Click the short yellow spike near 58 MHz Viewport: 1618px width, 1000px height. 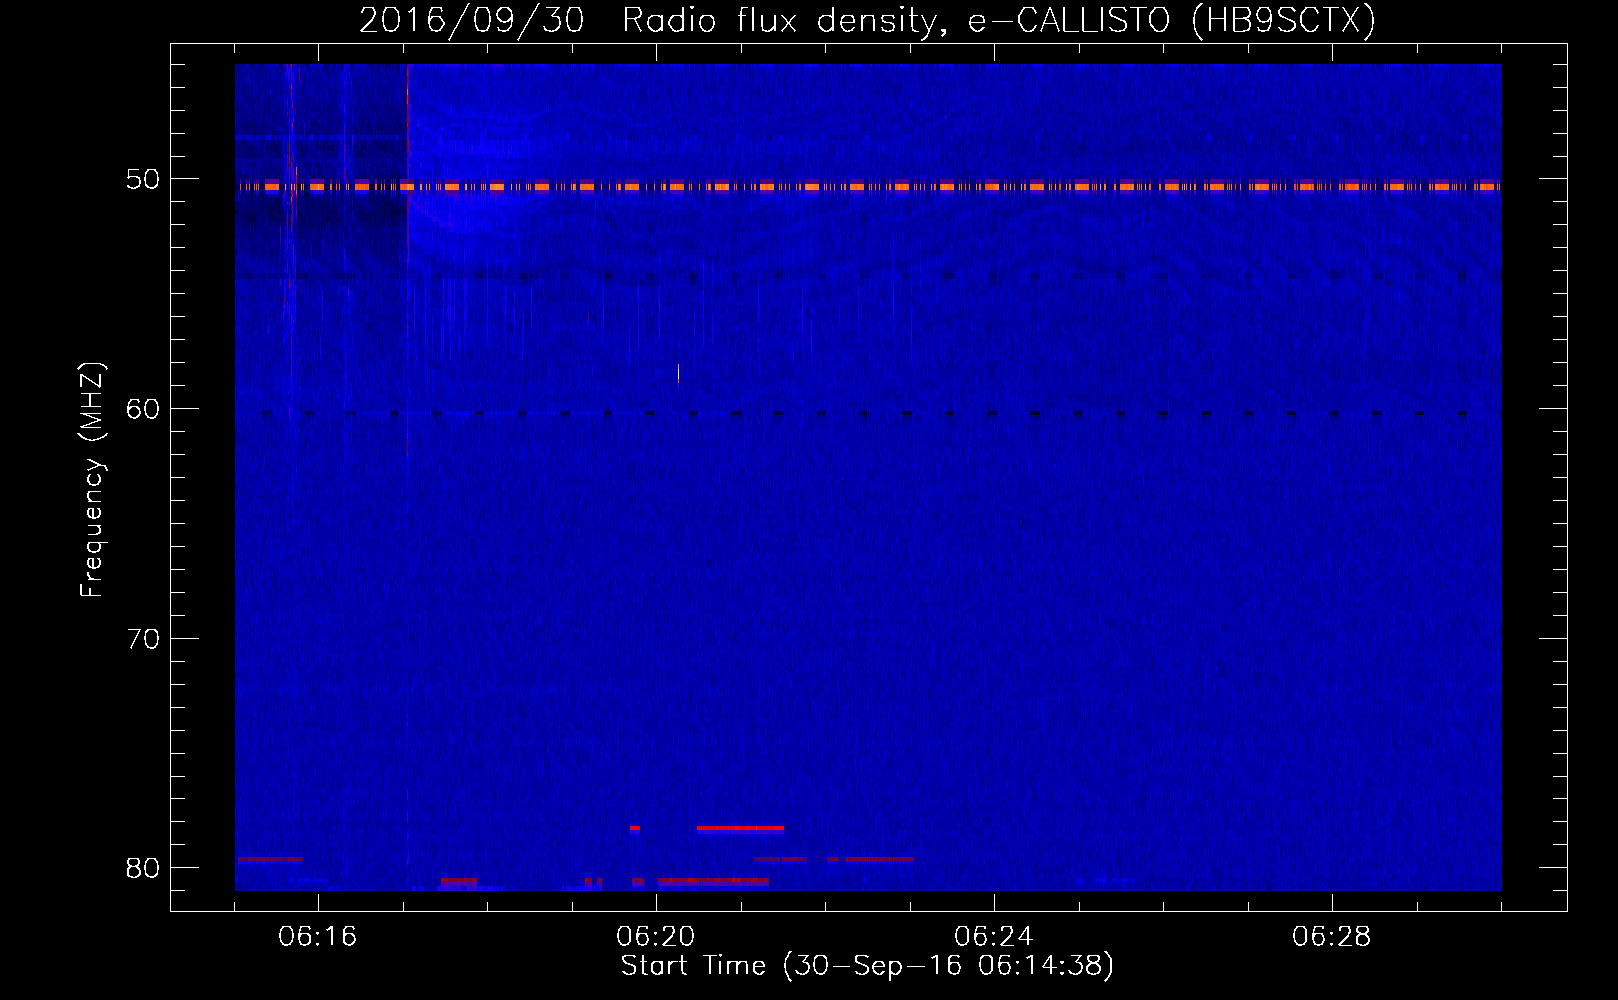click(678, 373)
